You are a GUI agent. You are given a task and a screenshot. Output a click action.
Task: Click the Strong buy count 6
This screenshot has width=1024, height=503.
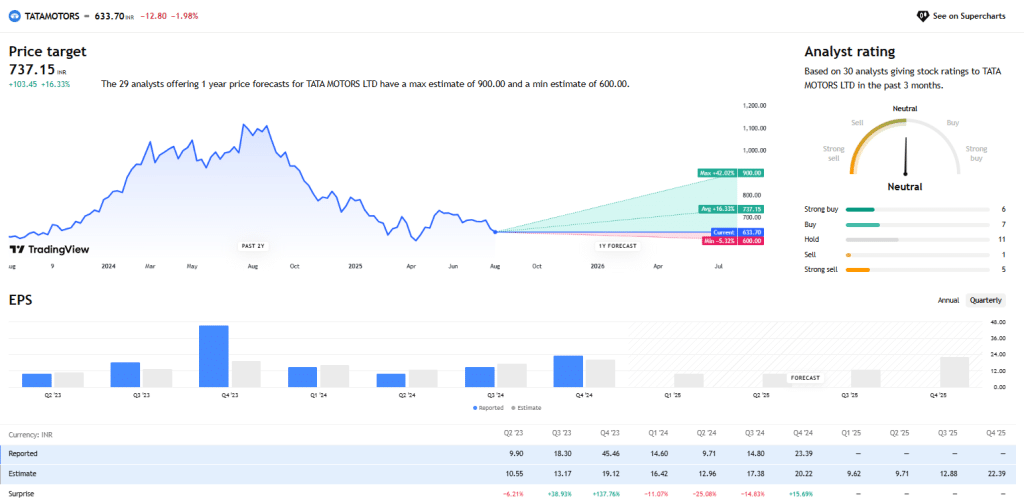(1003, 210)
